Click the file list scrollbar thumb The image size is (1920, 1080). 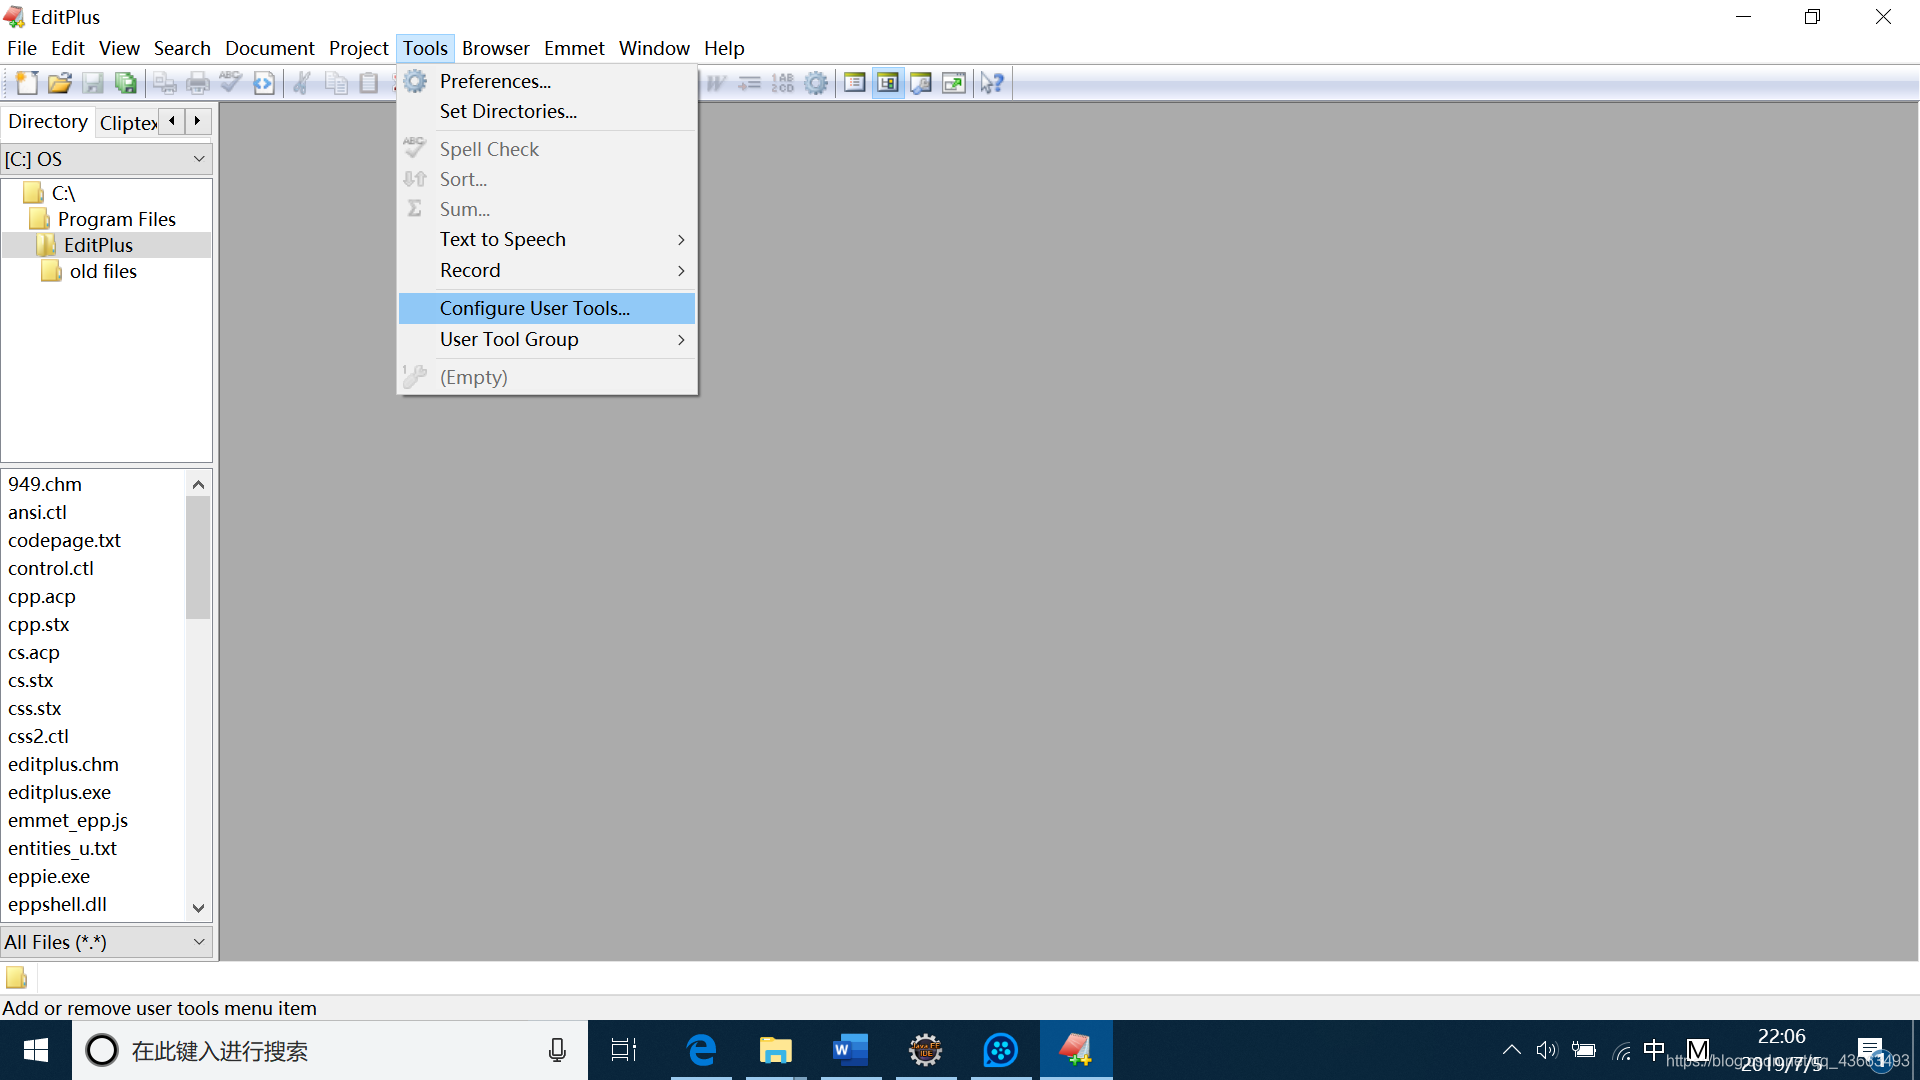[x=198, y=558]
